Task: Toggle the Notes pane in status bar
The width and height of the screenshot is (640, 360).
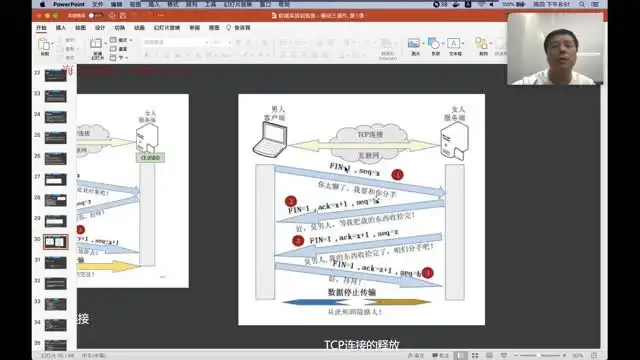Action: (416, 356)
